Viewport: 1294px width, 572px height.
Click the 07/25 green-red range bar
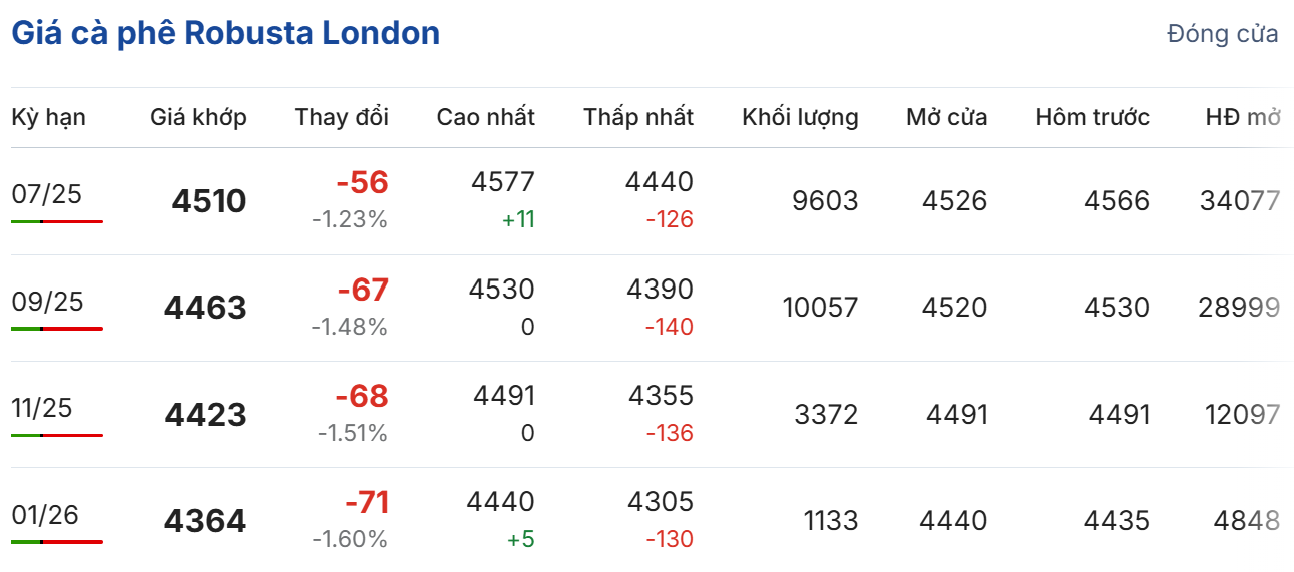pos(57,221)
